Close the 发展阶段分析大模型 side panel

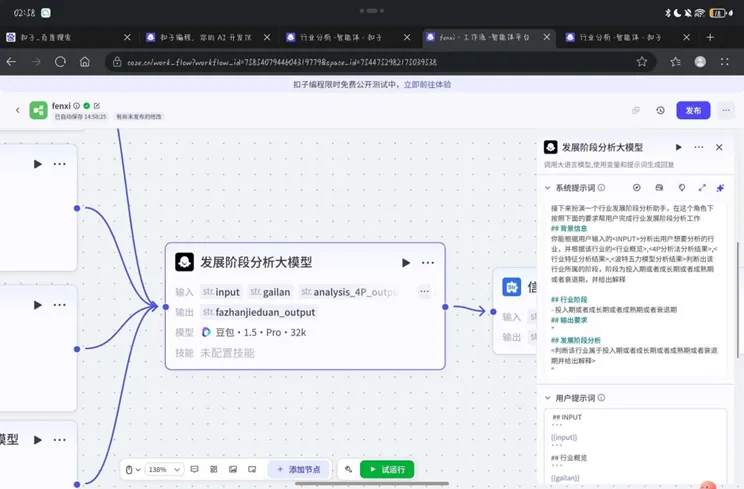719,148
